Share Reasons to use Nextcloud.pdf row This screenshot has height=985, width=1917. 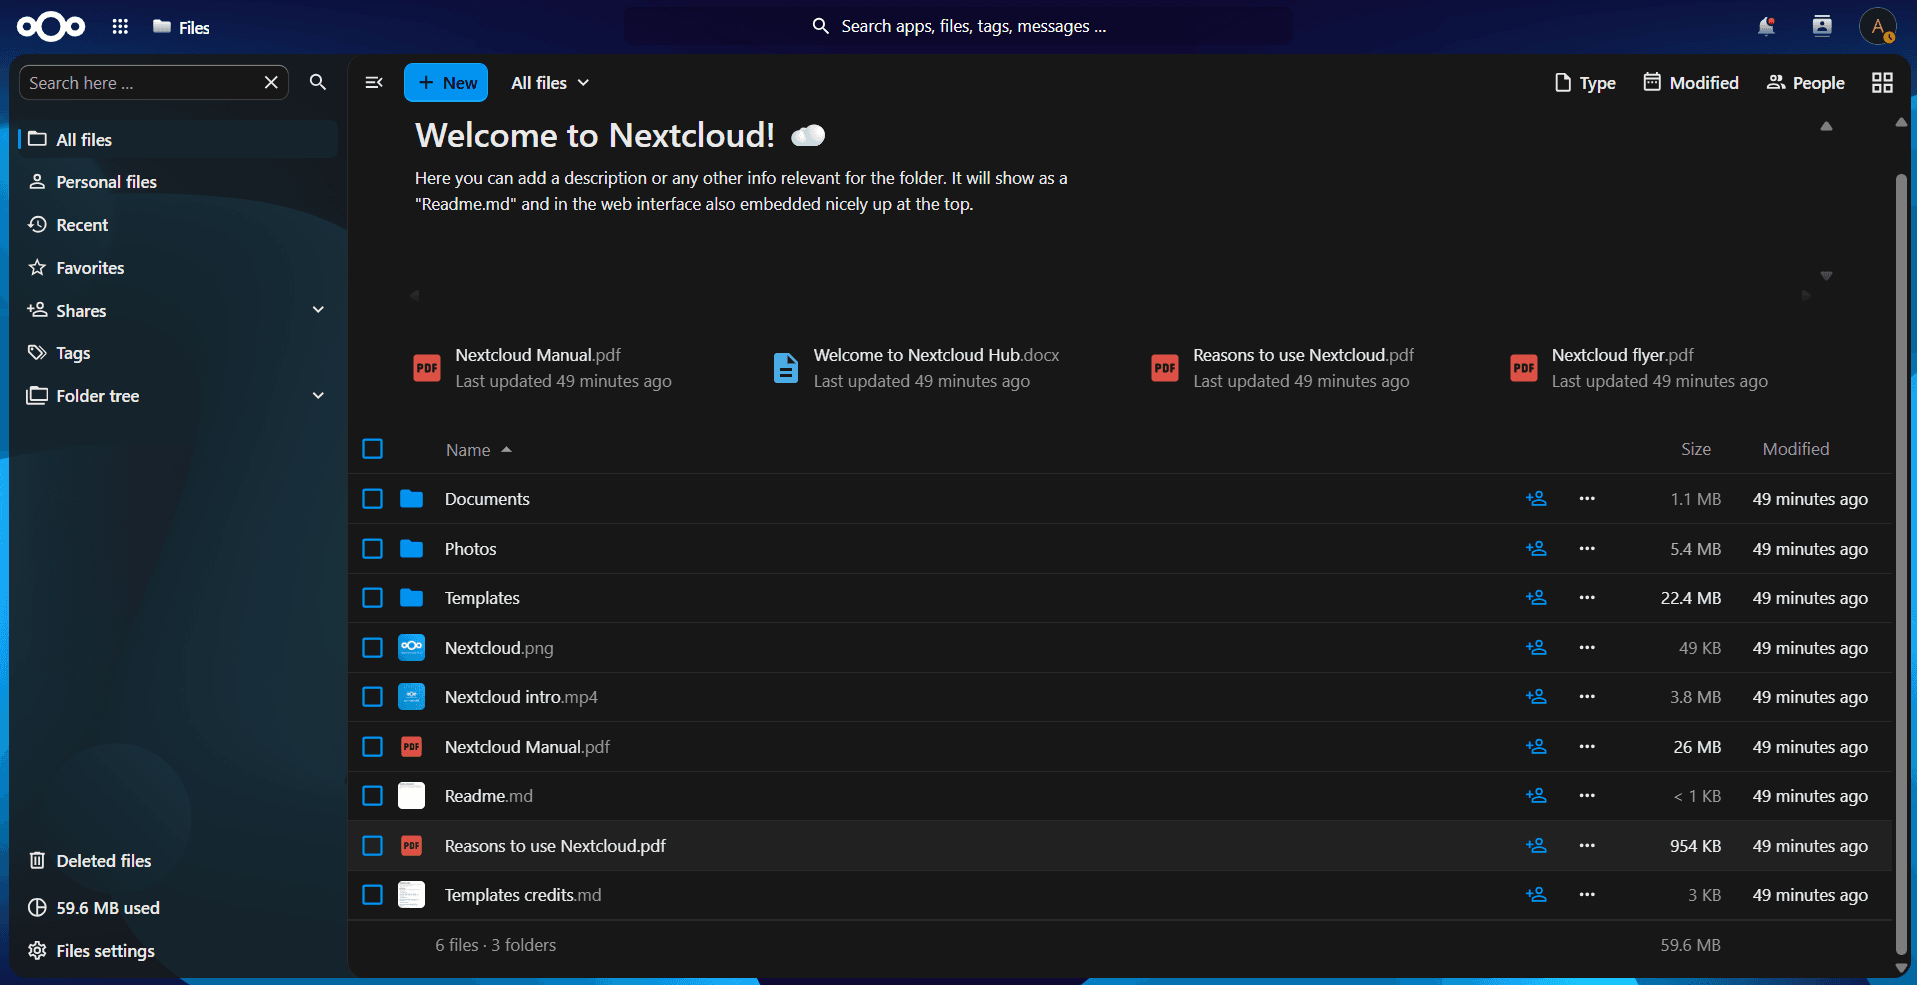(1536, 846)
